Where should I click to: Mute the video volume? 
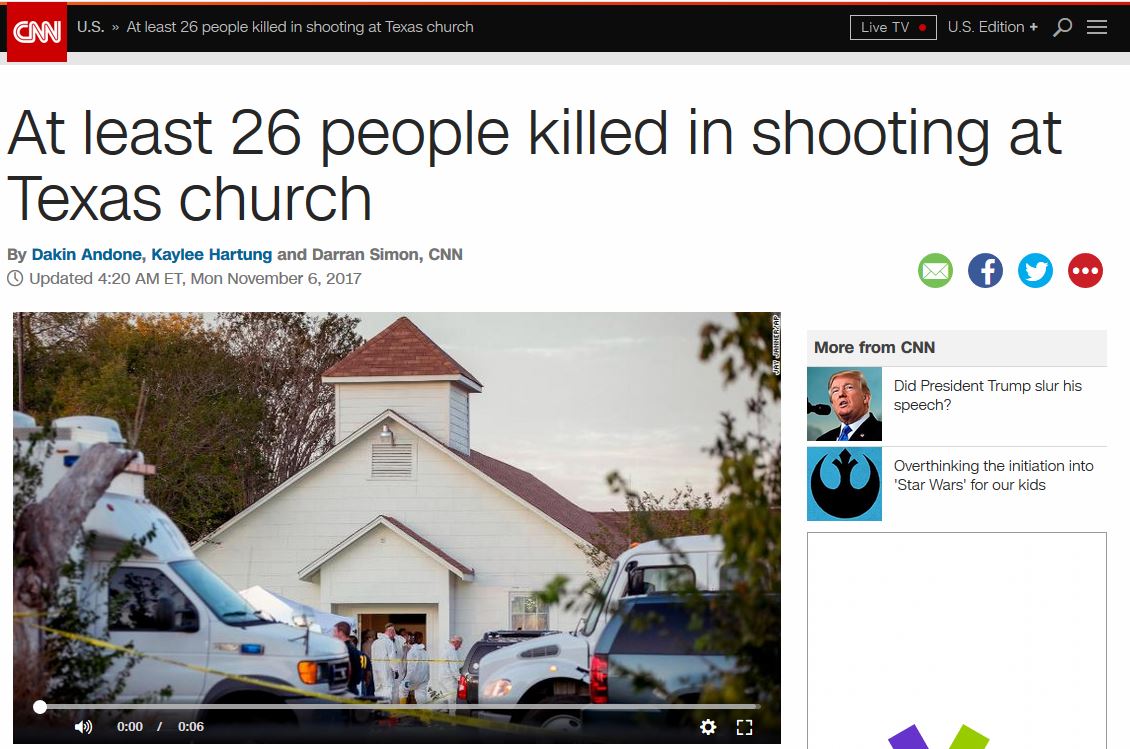[x=84, y=727]
